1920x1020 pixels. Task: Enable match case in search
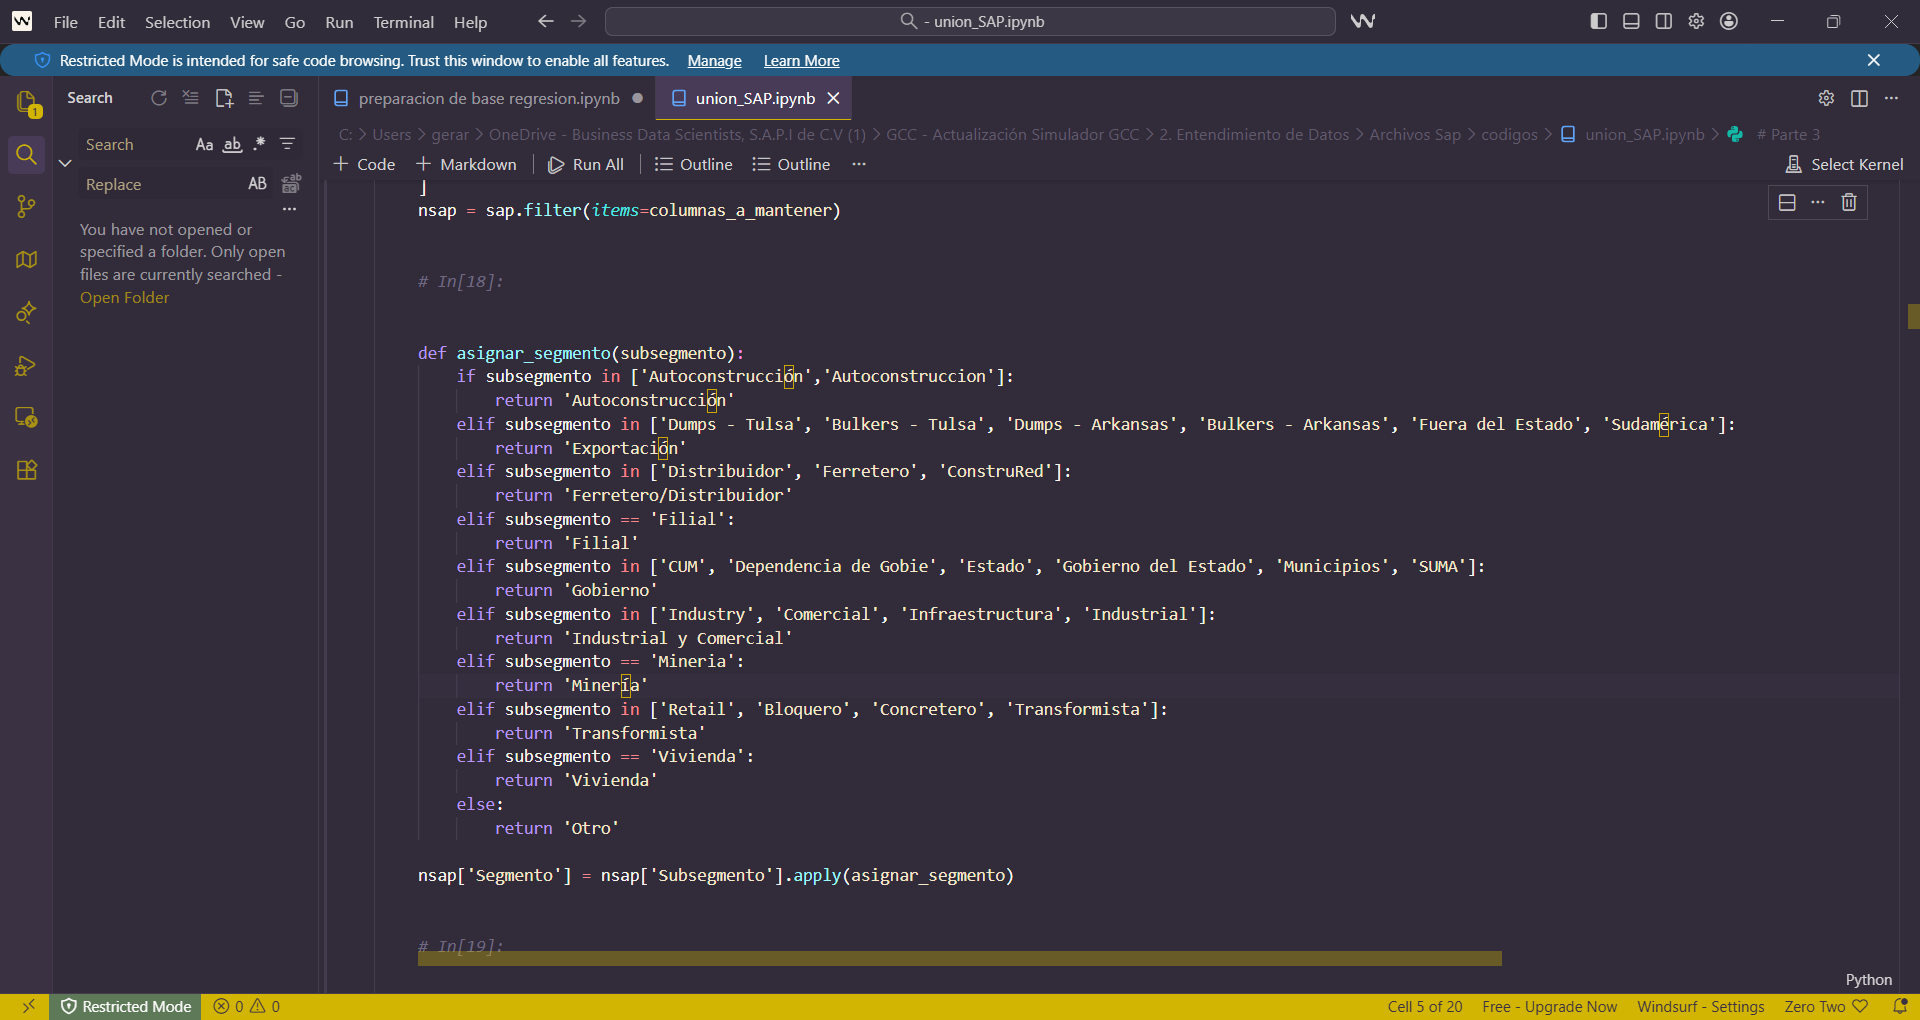click(204, 145)
